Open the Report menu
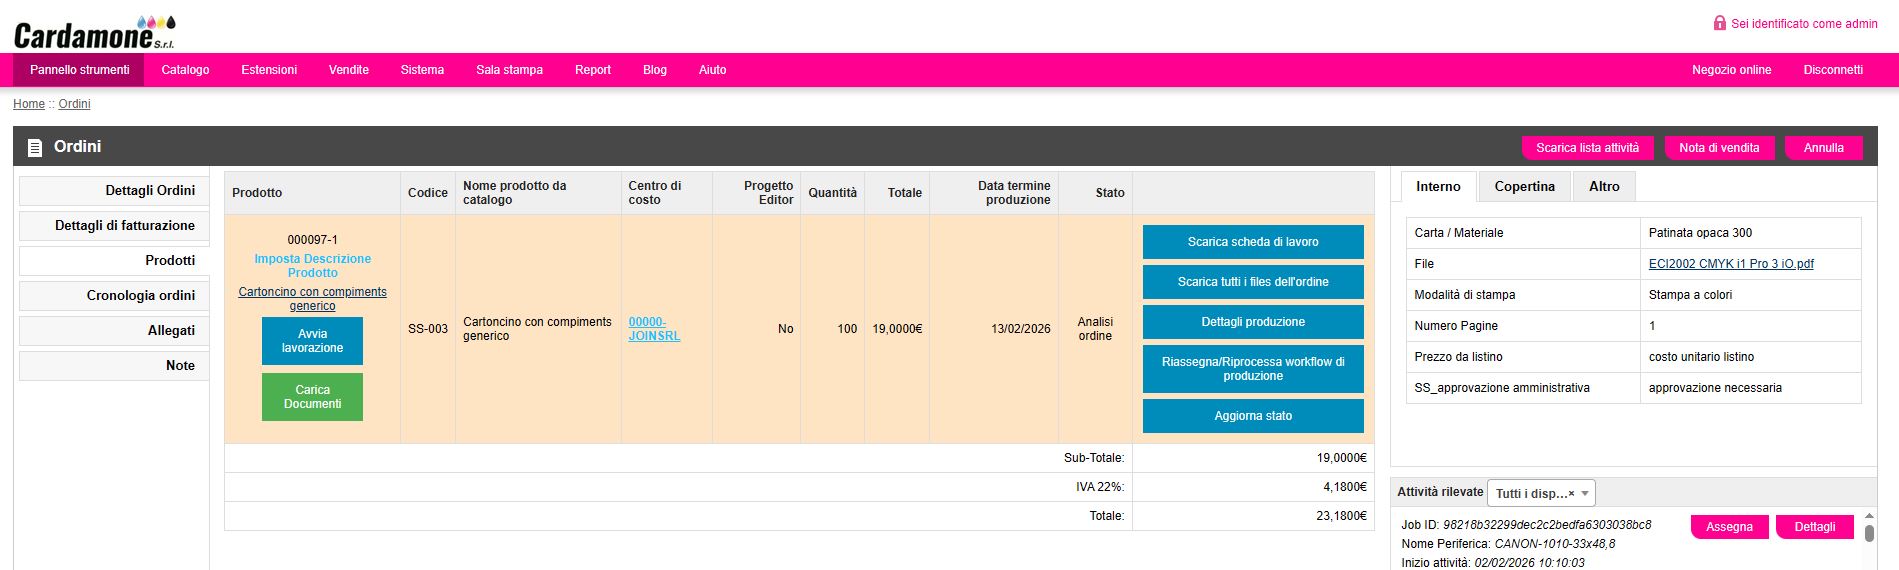 tap(593, 70)
